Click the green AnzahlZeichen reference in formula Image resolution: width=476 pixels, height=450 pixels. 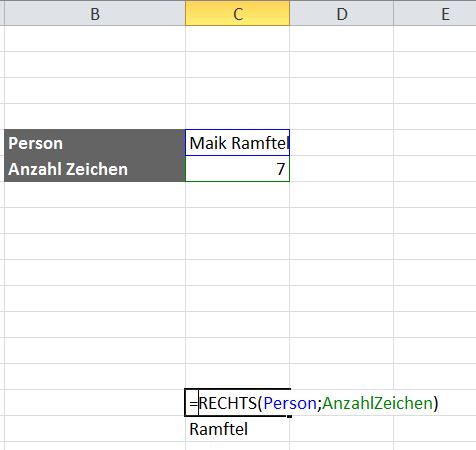(x=377, y=403)
